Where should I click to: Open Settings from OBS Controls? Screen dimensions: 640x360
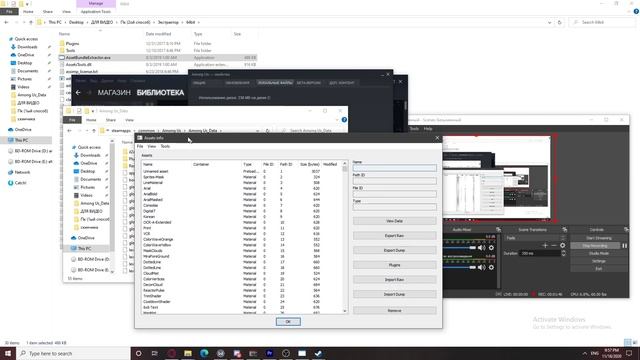(598, 261)
